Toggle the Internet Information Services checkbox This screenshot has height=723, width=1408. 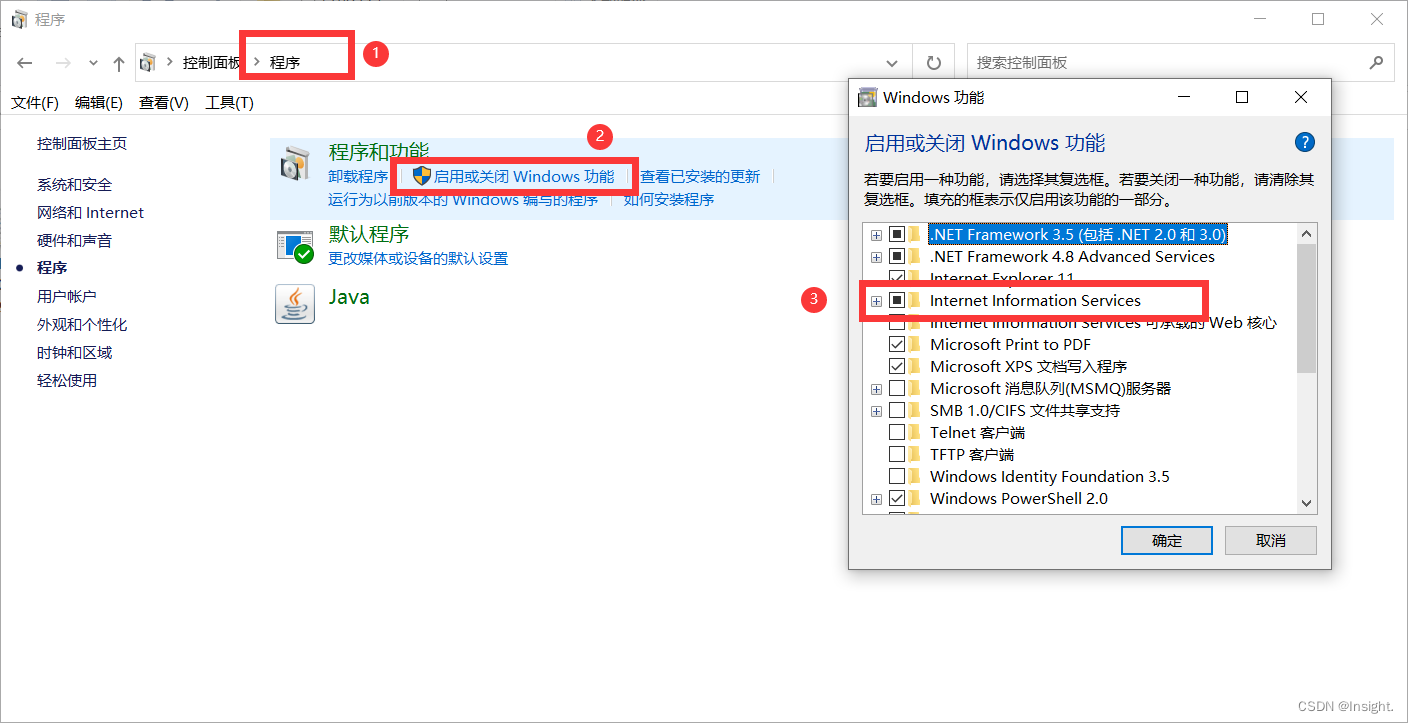click(897, 300)
